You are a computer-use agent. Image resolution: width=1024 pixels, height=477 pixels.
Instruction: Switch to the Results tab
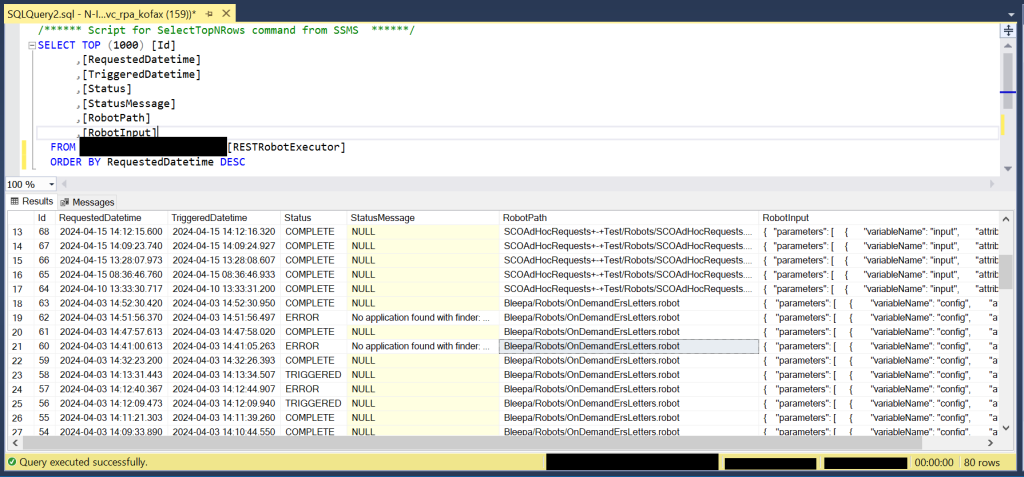coord(32,201)
